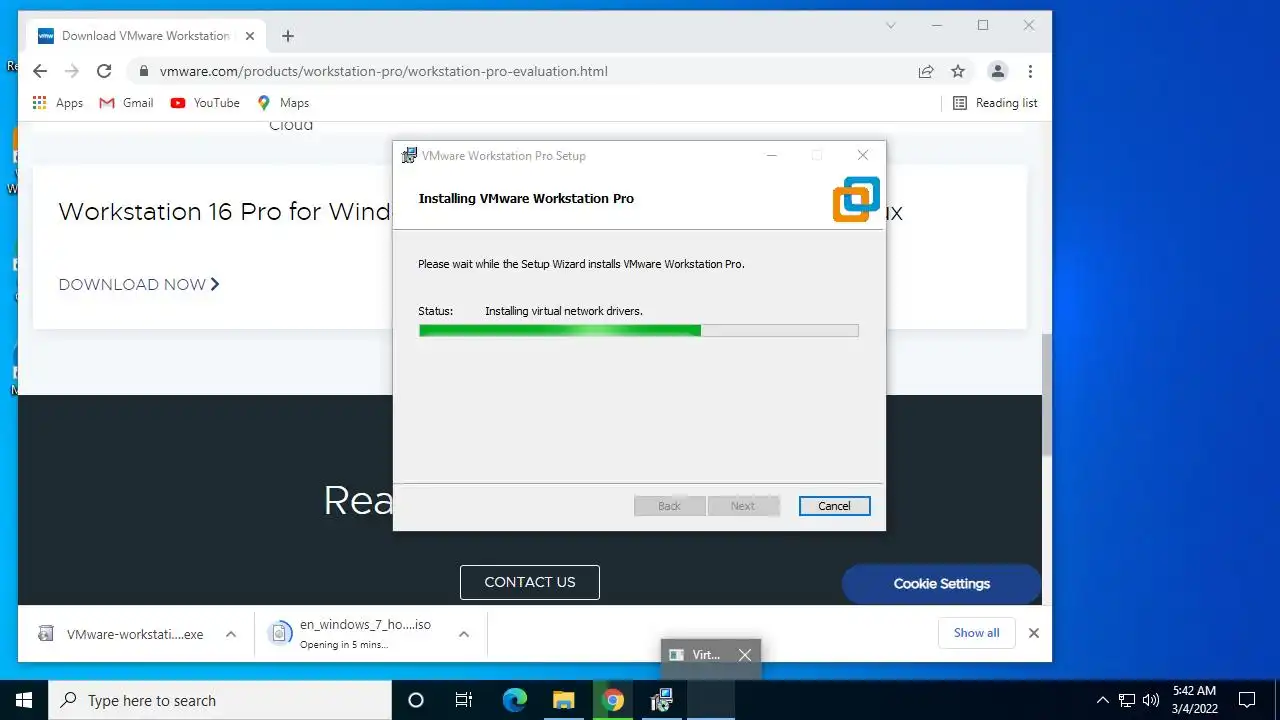Image resolution: width=1280 pixels, height=720 pixels.
Task: Open network status tray icon
Action: pyautogui.click(x=1127, y=700)
